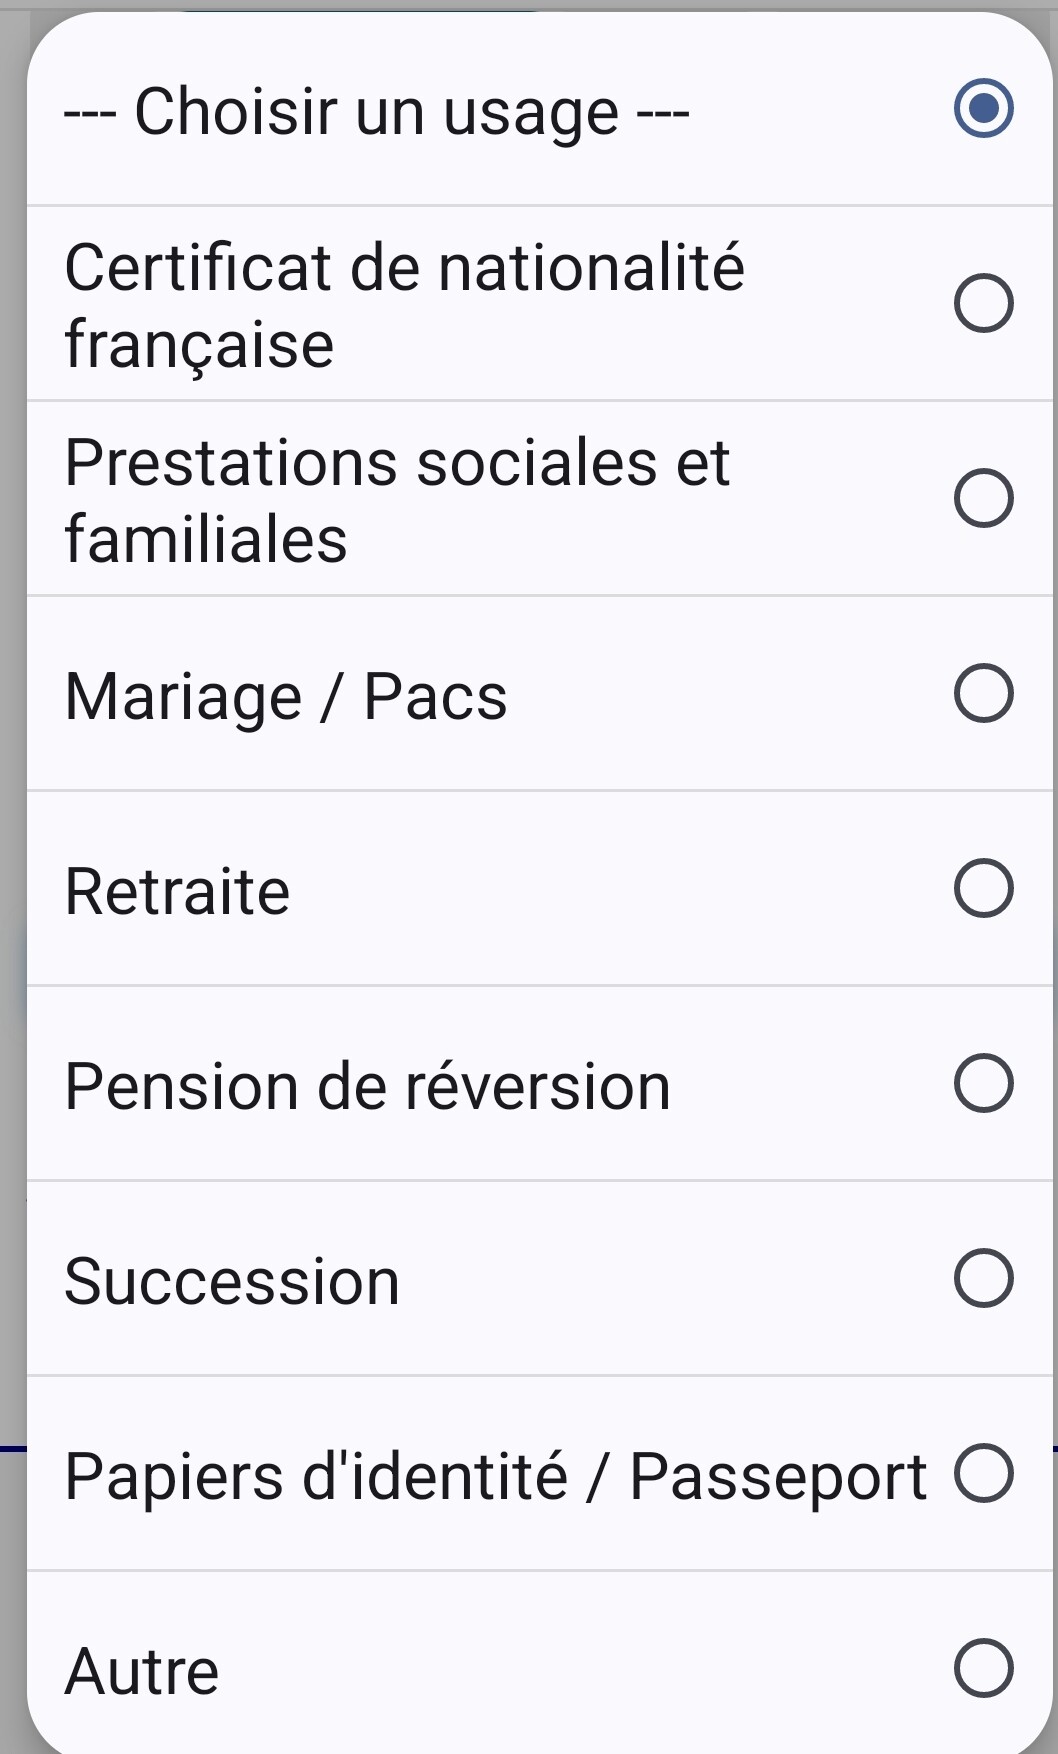
Task: Click the 'Retraite' option label
Action: tap(177, 891)
